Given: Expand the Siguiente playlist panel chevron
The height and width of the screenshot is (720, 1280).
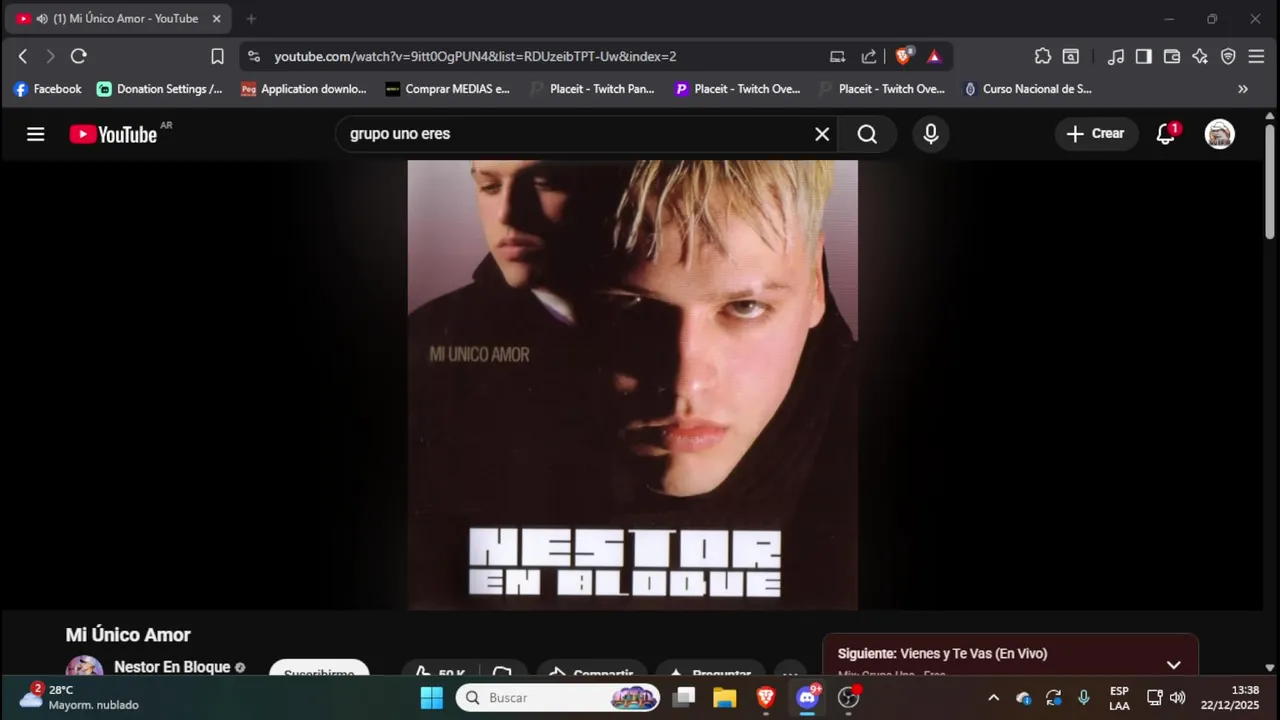Looking at the screenshot, I should [1174, 665].
